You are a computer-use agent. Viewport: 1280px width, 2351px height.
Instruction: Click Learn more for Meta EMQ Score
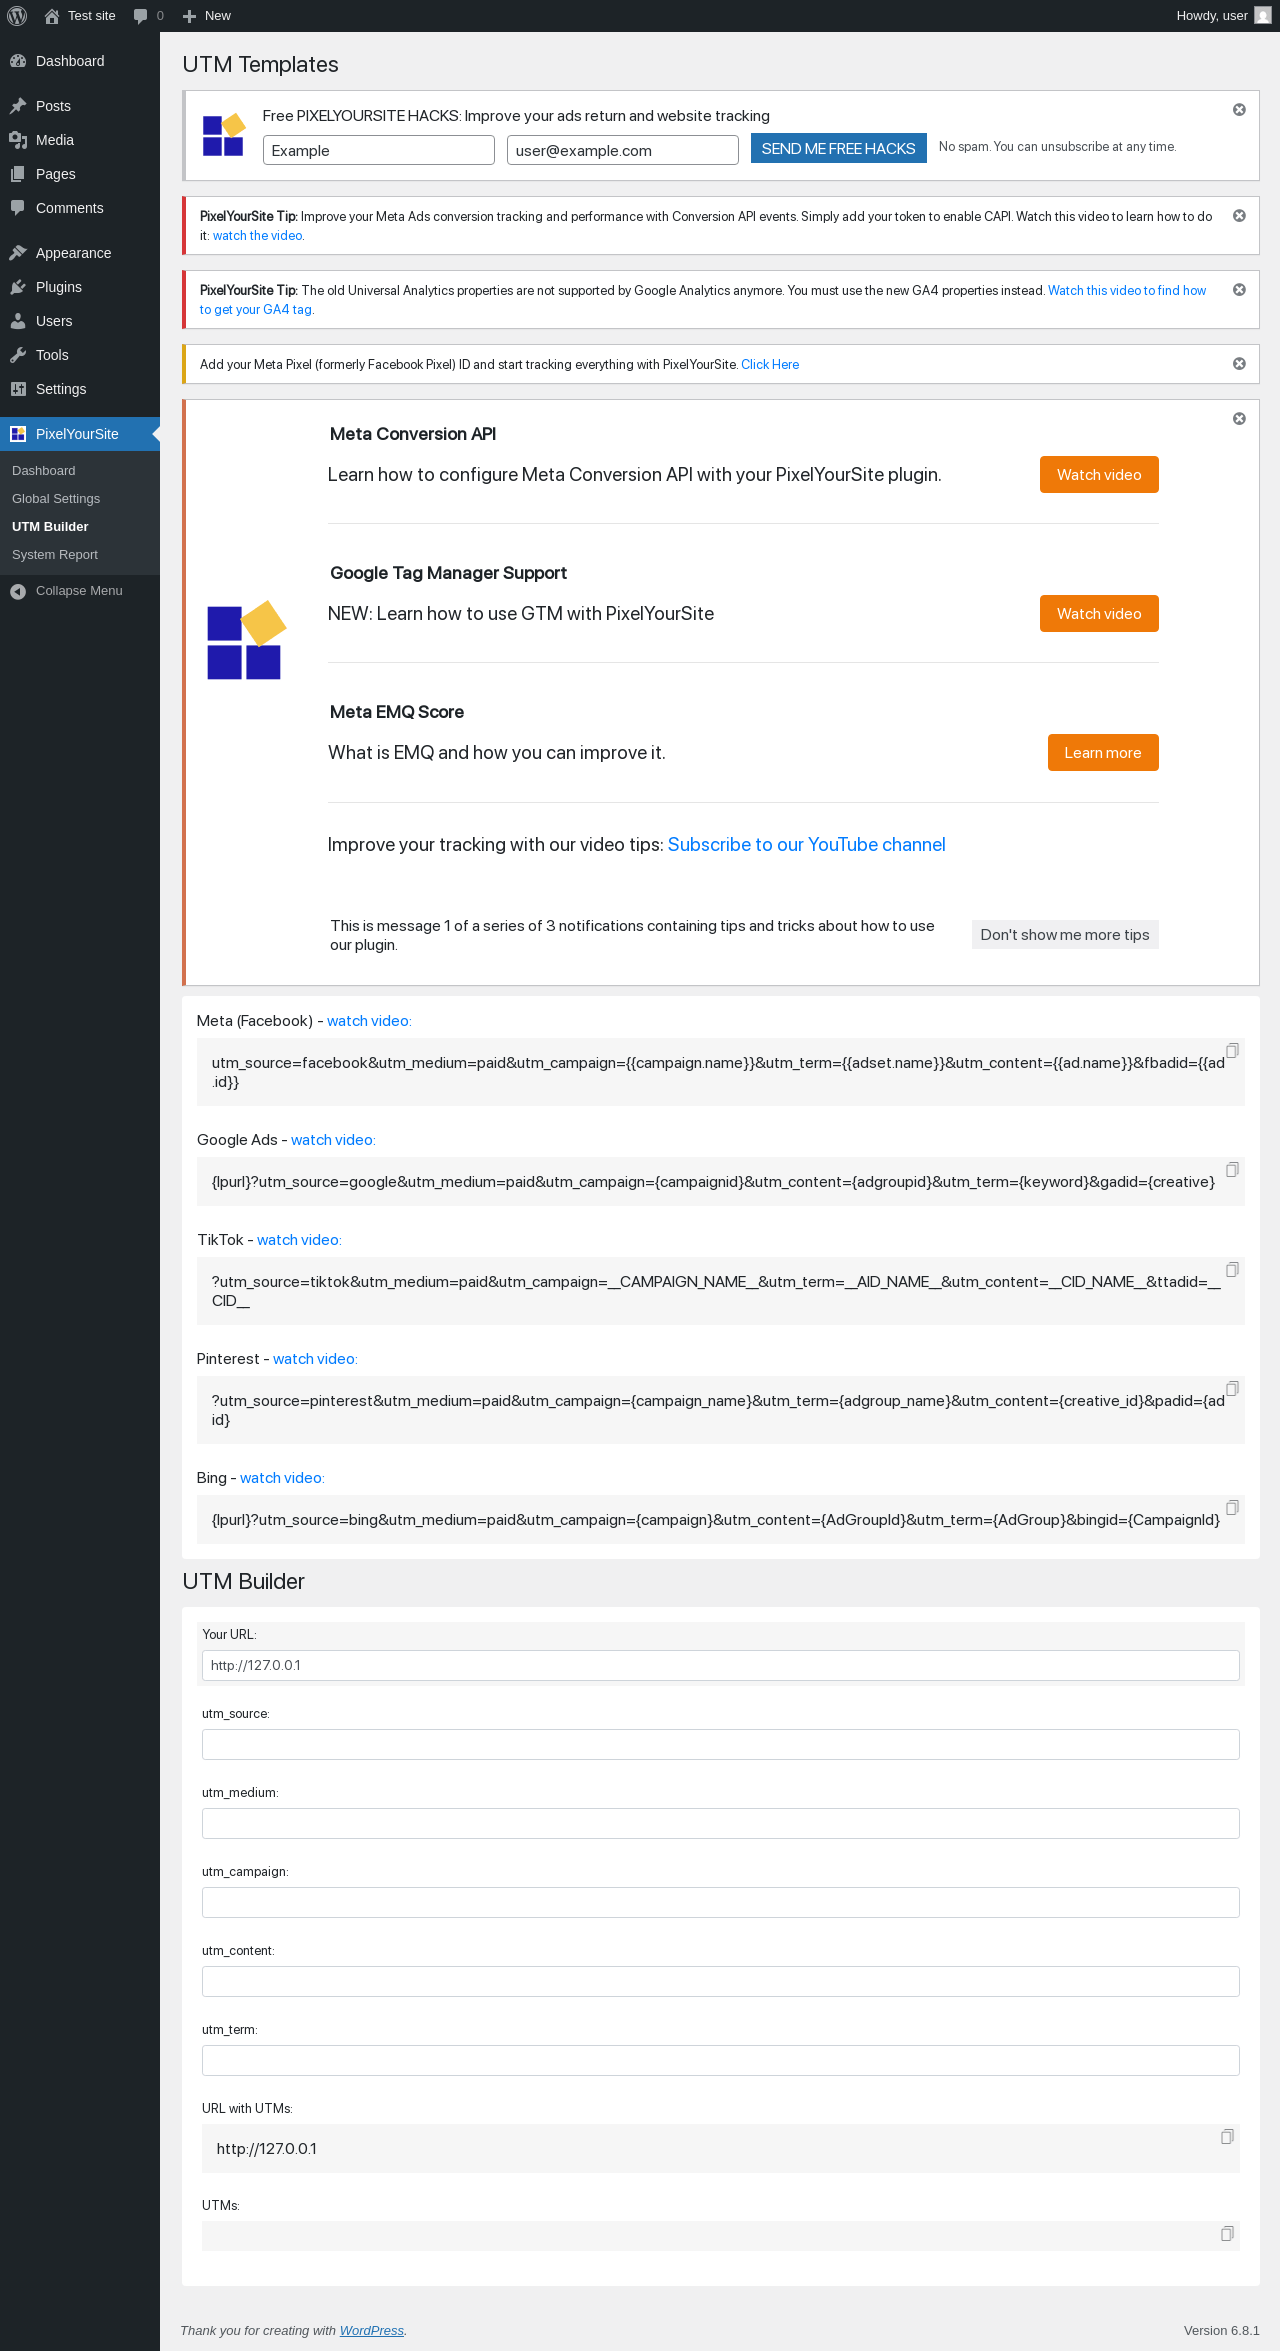[x=1103, y=753]
